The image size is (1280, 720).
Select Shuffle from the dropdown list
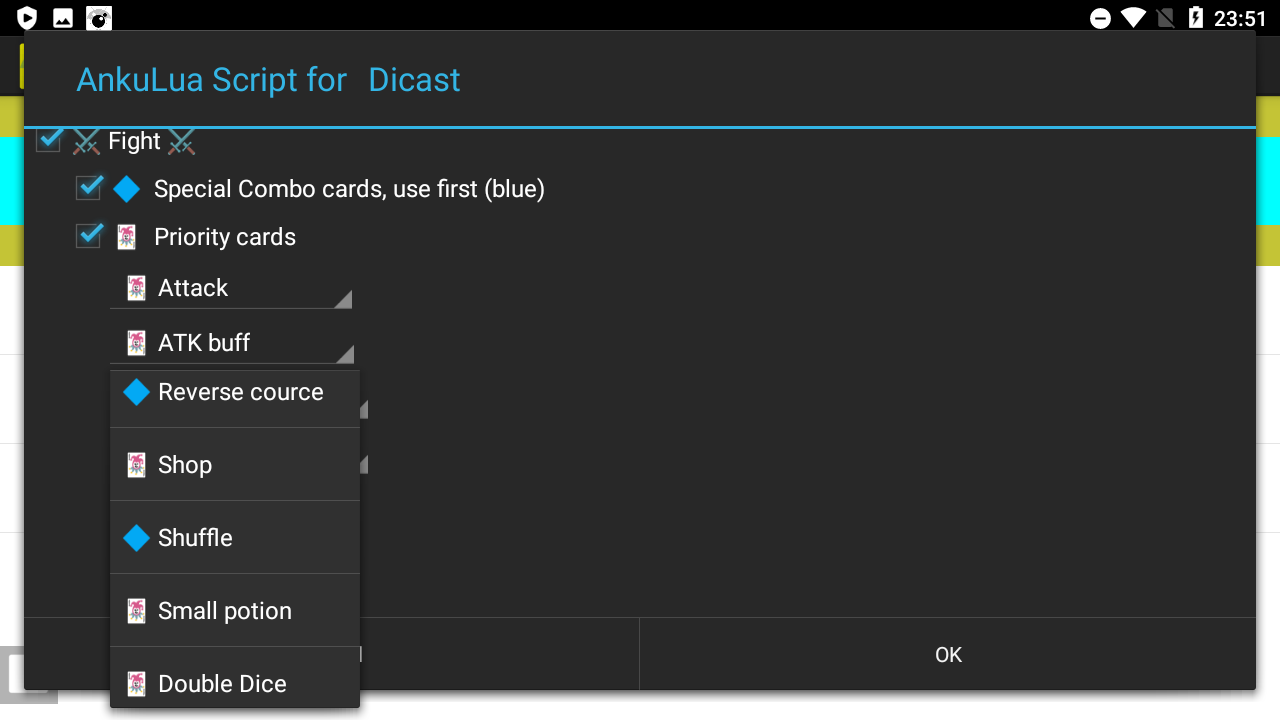tap(234, 538)
